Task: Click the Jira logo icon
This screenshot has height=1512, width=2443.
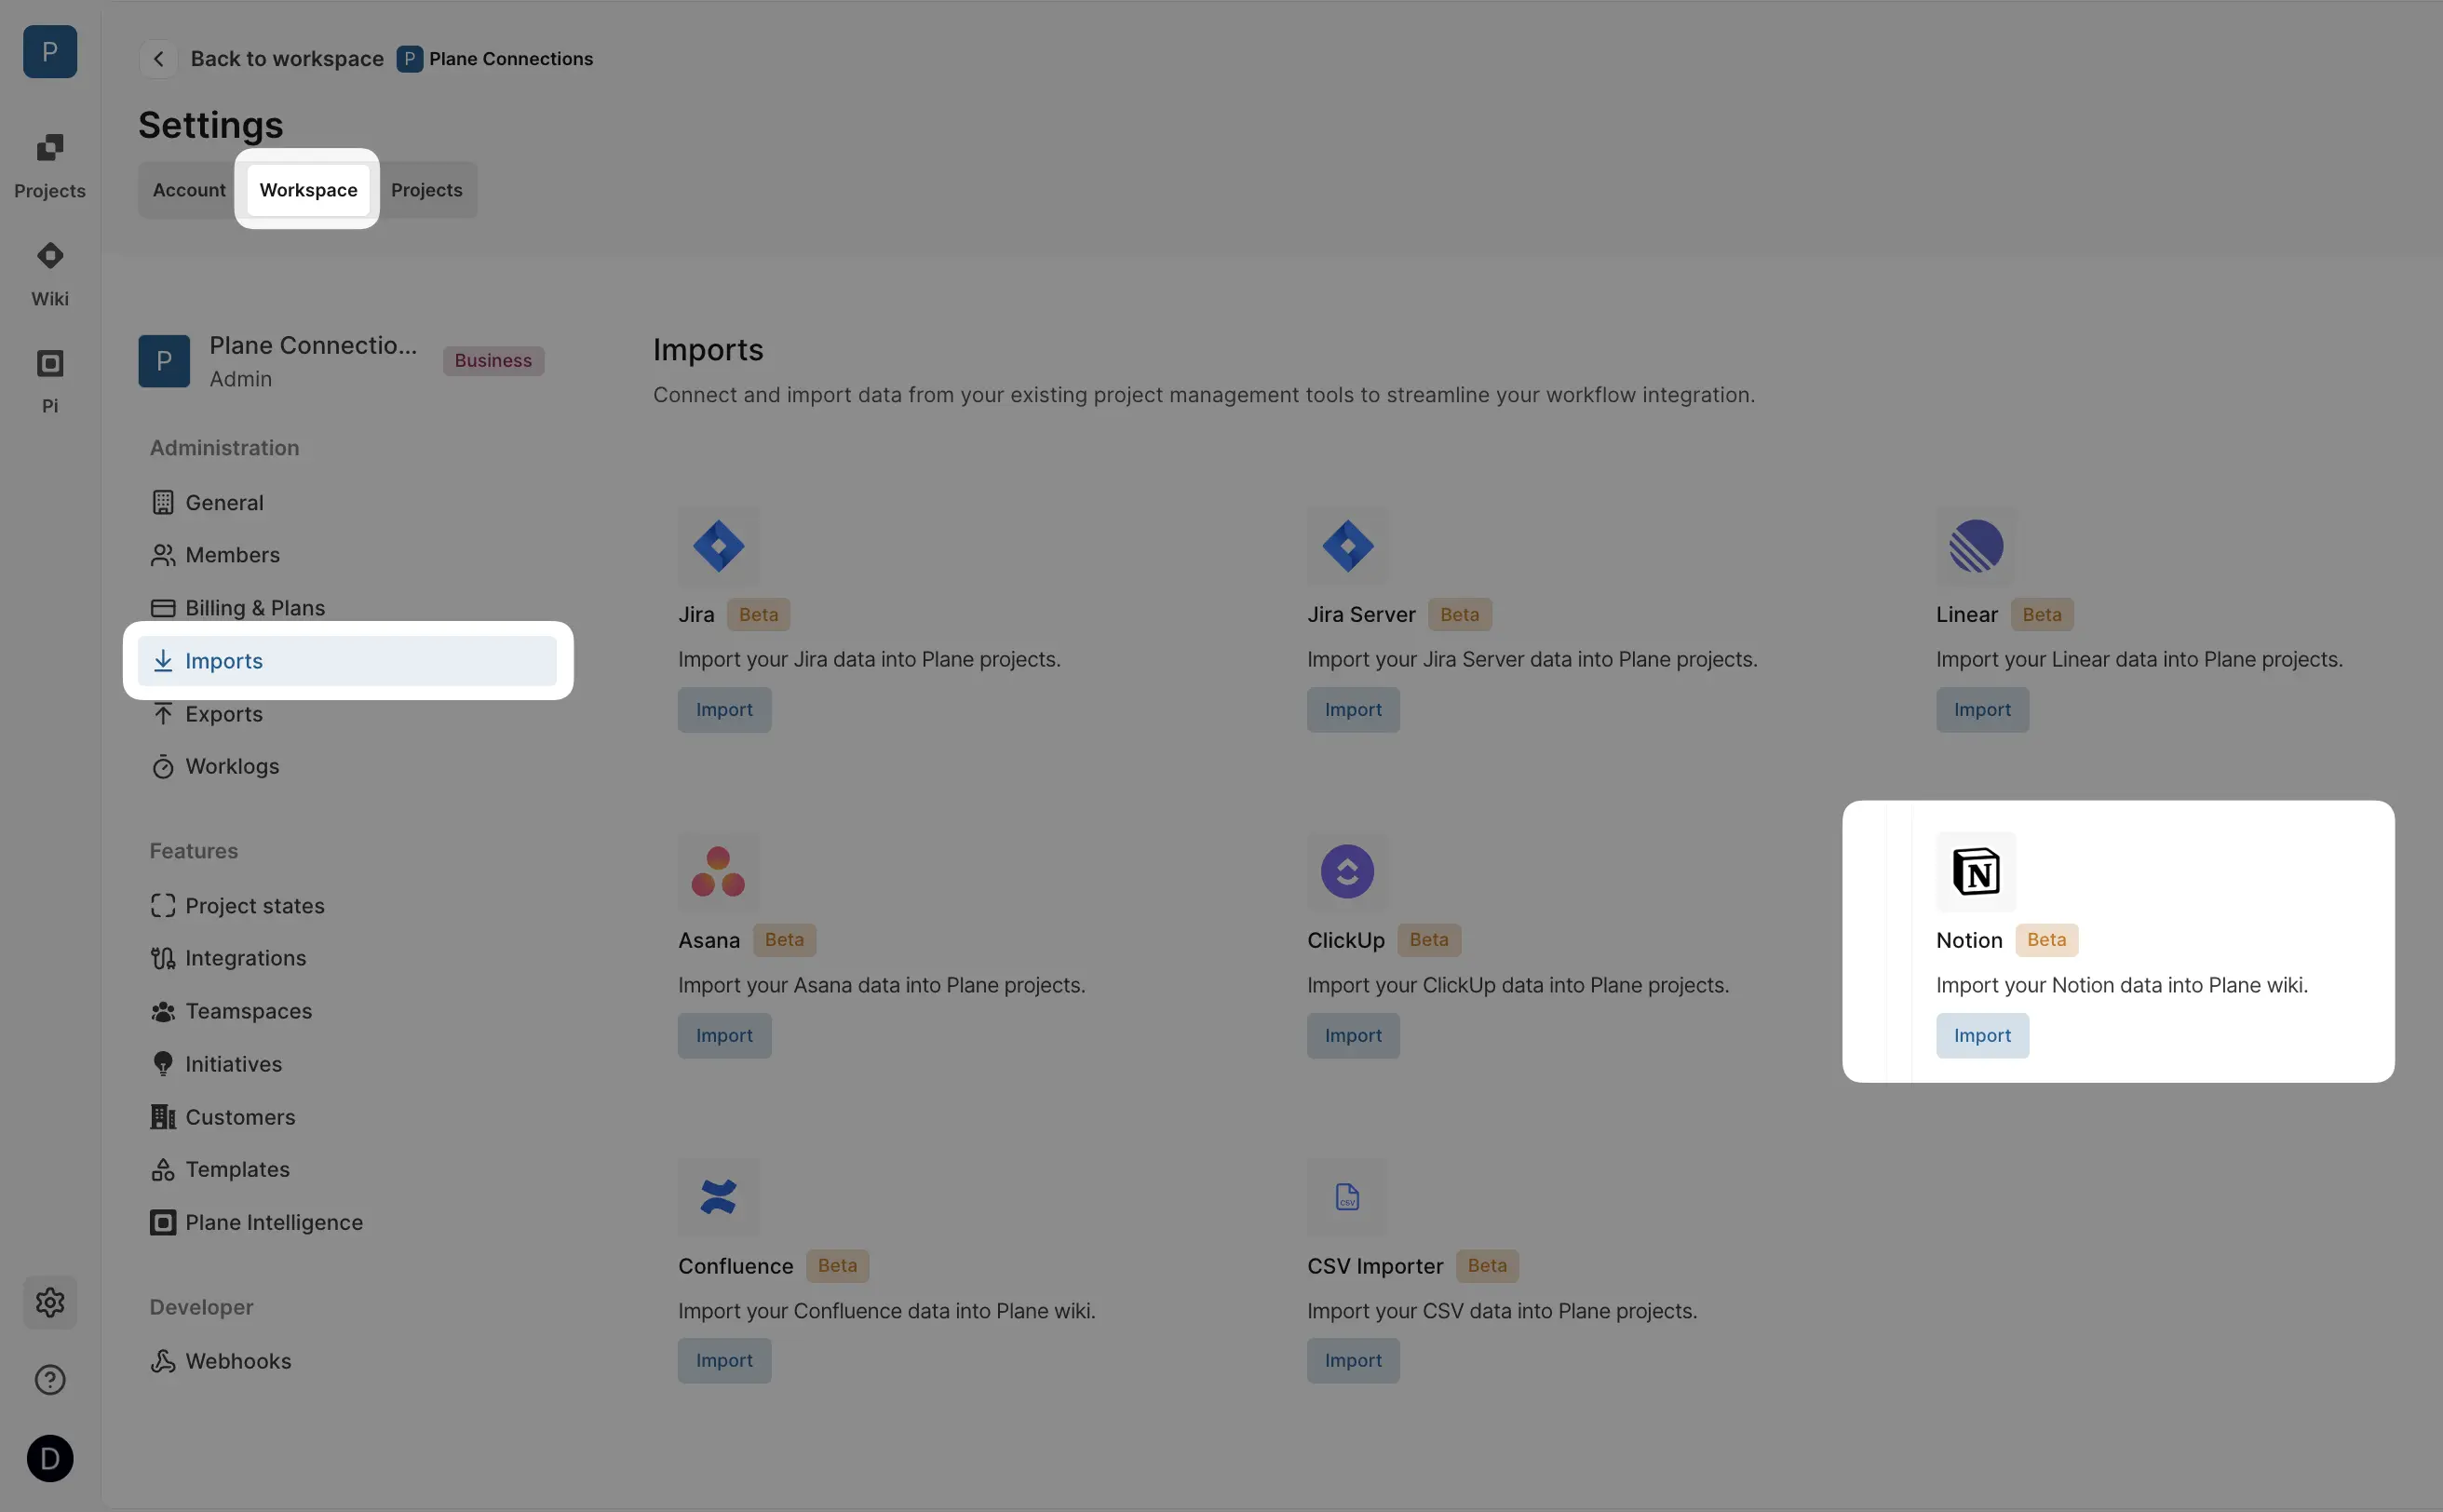Action: pyautogui.click(x=718, y=546)
